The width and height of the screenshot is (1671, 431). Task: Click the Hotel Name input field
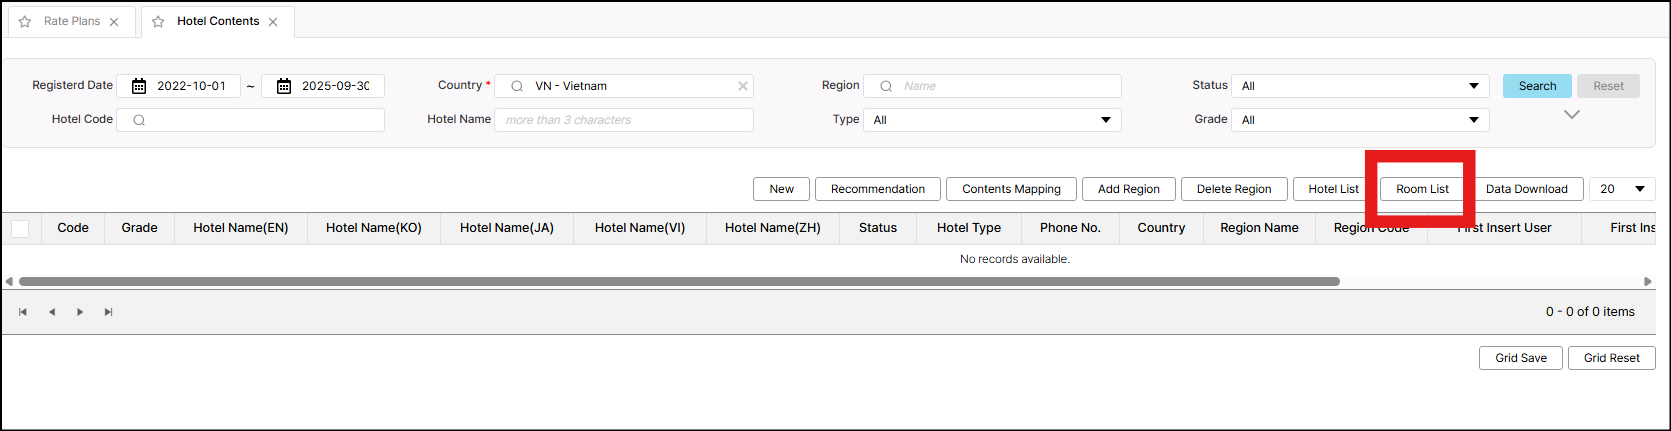coord(624,120)
